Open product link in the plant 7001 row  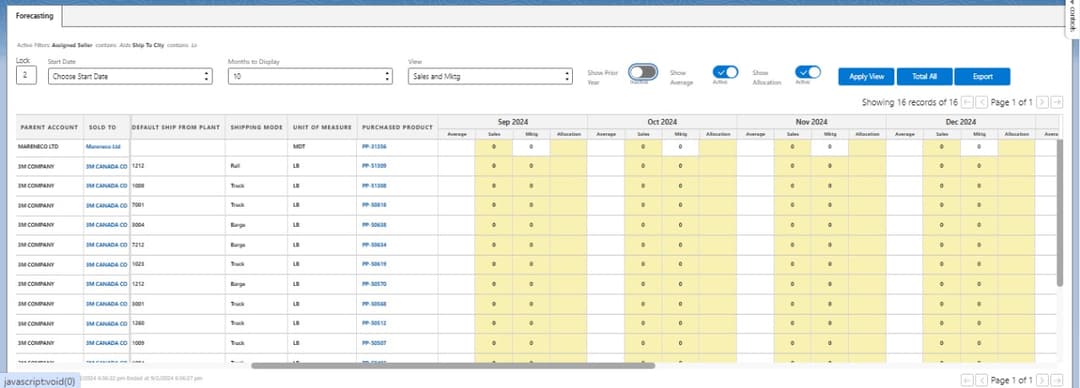click(x=374, y=205)
